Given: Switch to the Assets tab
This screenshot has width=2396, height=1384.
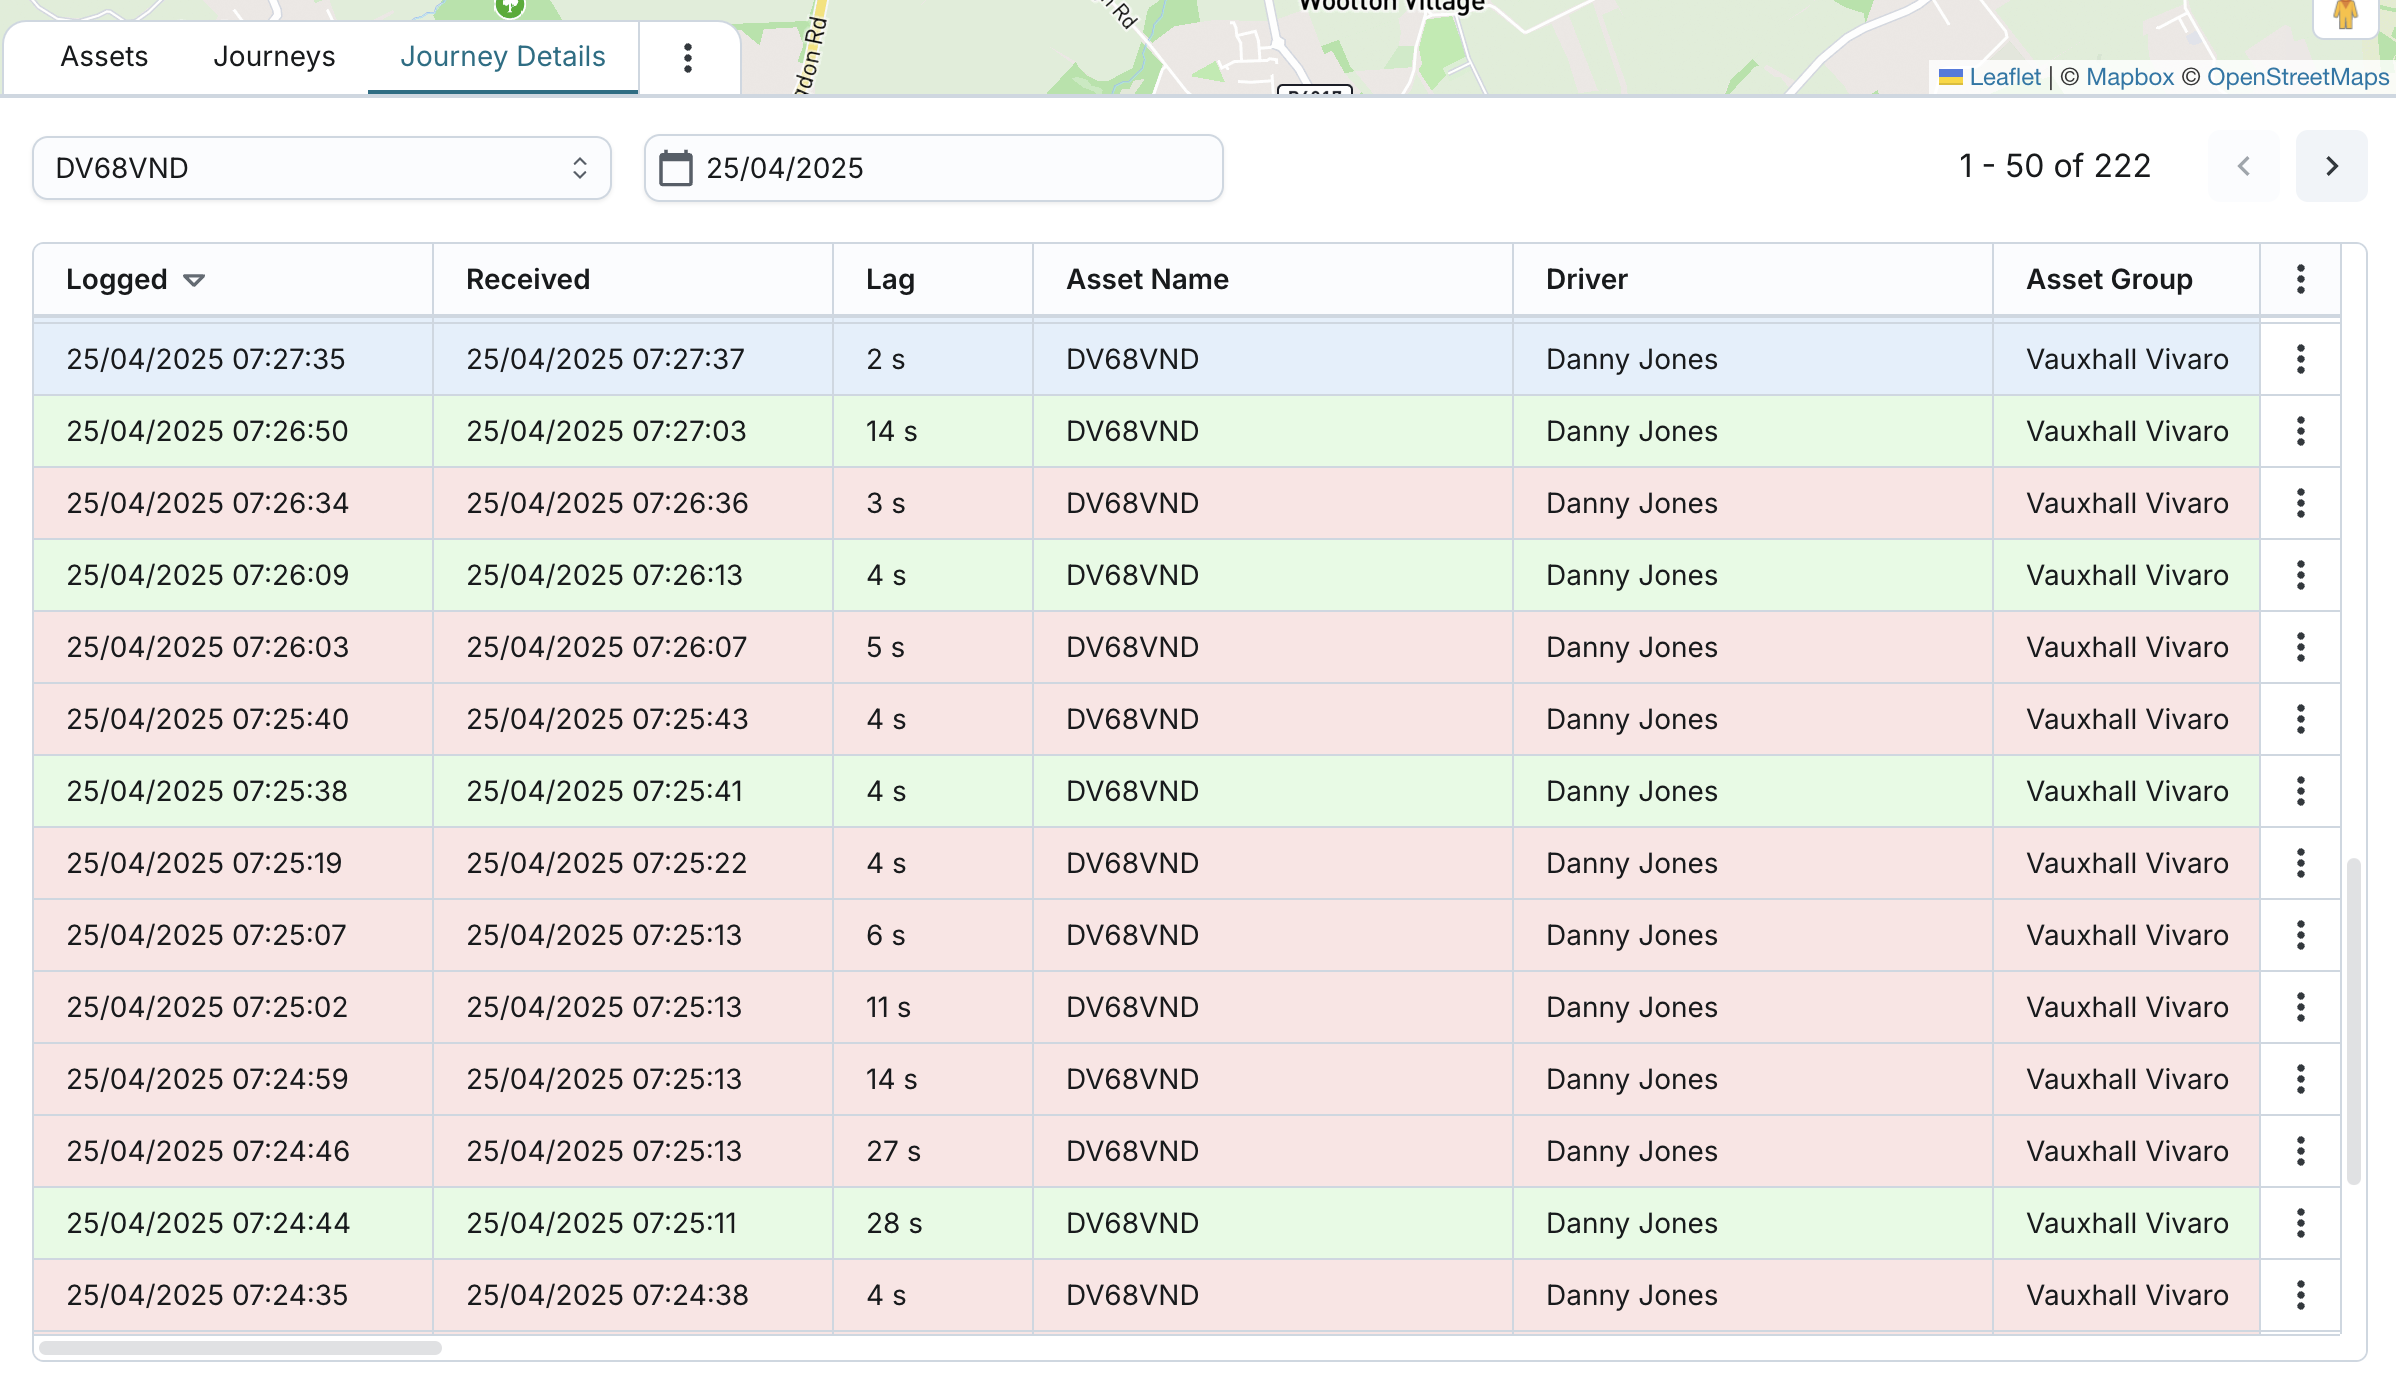Looking at the screenshot, I should pos(104,57).
